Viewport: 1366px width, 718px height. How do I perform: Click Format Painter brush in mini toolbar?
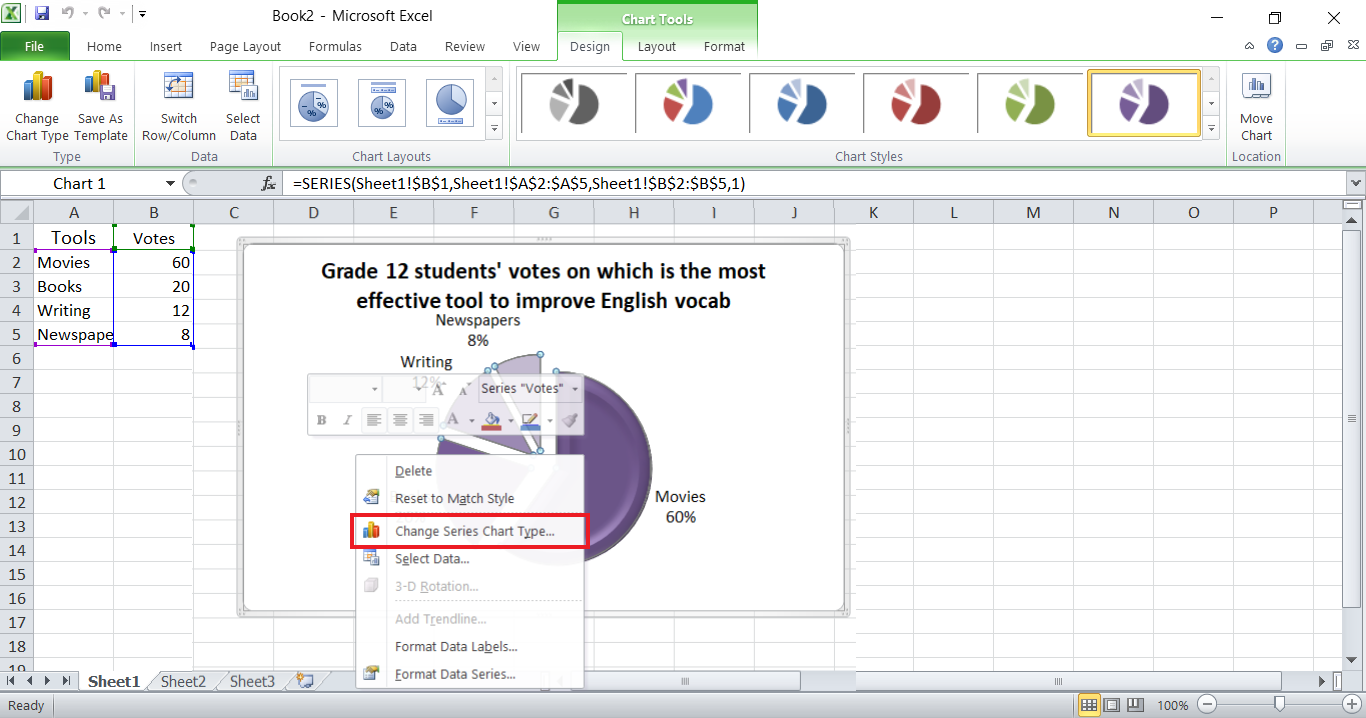pyautogui.click(x=569, y=421)
